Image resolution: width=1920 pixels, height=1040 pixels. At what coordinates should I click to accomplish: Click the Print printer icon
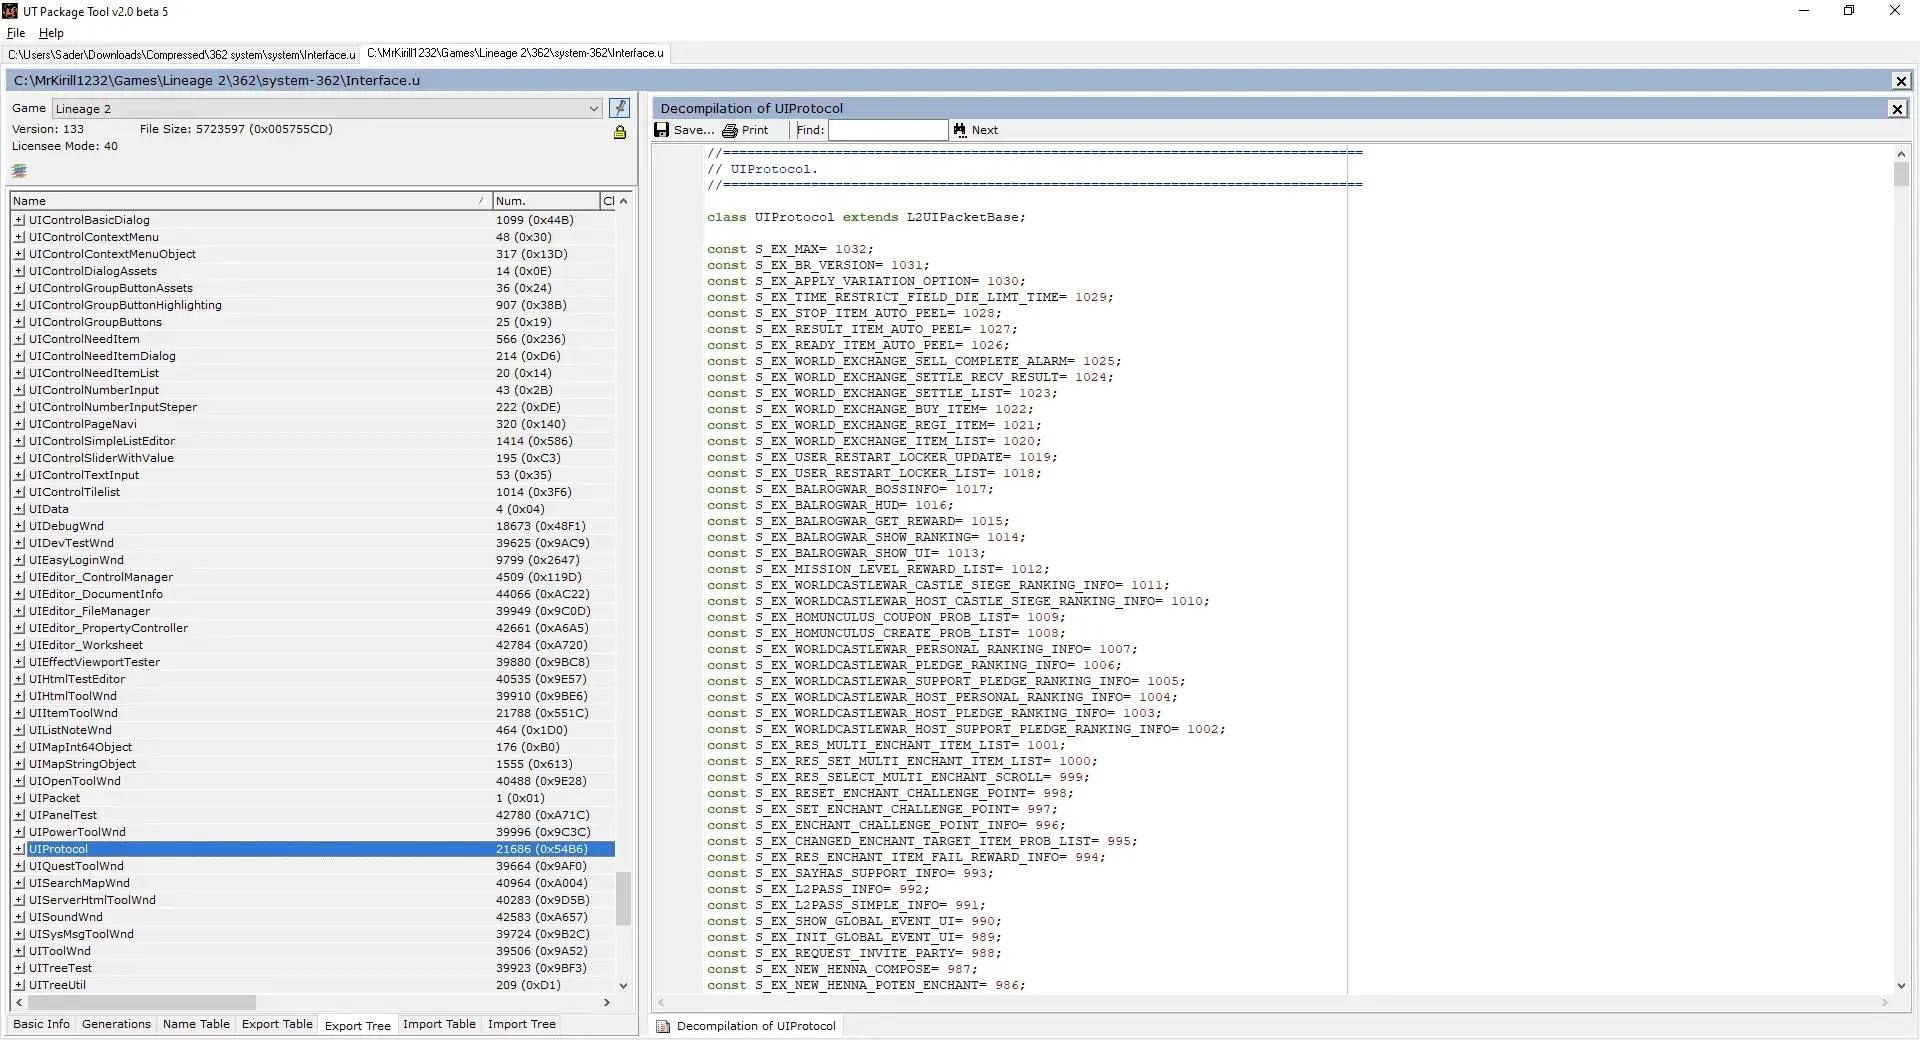coord(730,130)
